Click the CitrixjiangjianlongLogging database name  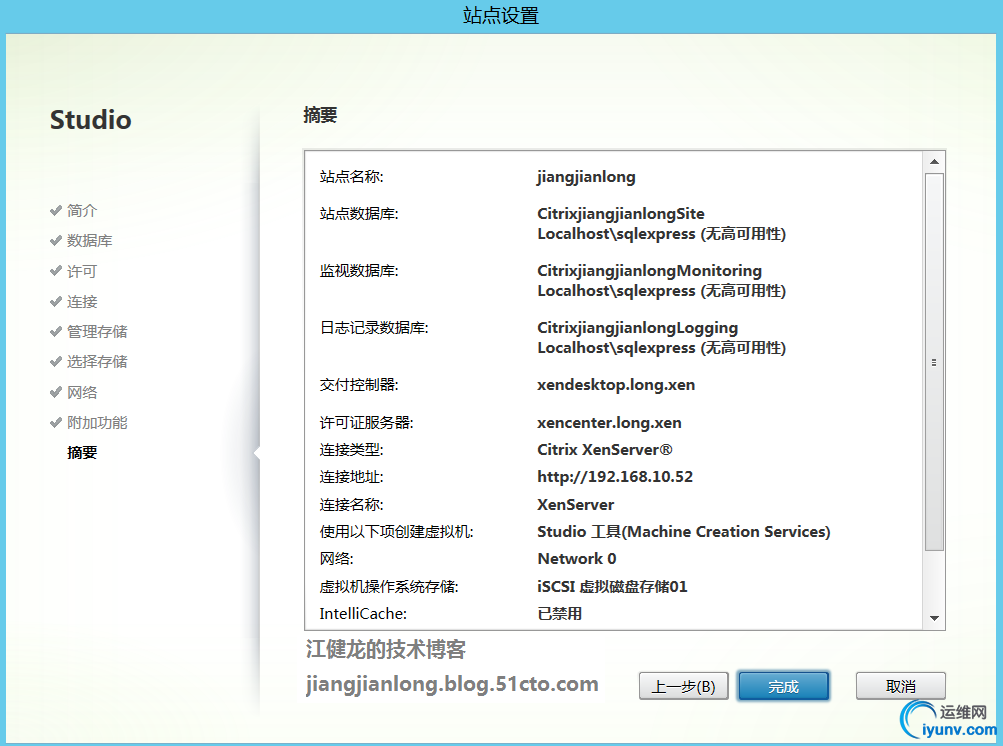637,328
